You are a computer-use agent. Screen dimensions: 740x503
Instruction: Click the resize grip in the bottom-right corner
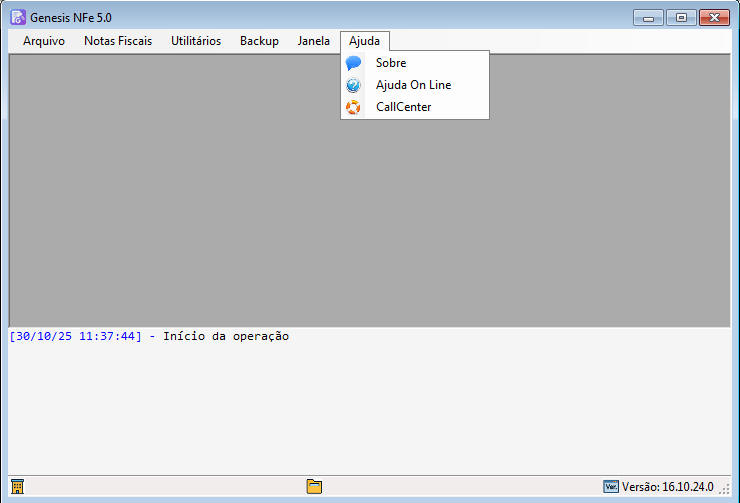(x=725, y=488)
